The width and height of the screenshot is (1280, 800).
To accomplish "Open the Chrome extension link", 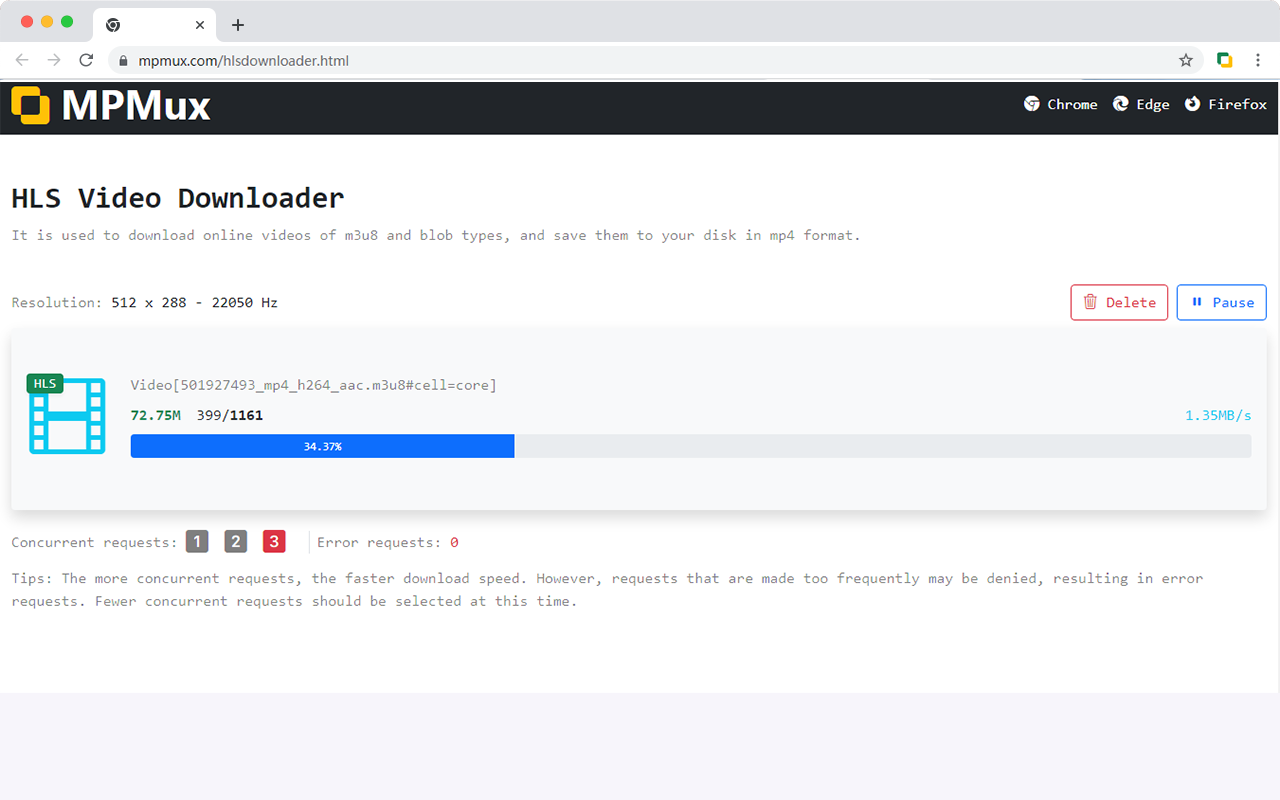I will tap(1060, 104).
